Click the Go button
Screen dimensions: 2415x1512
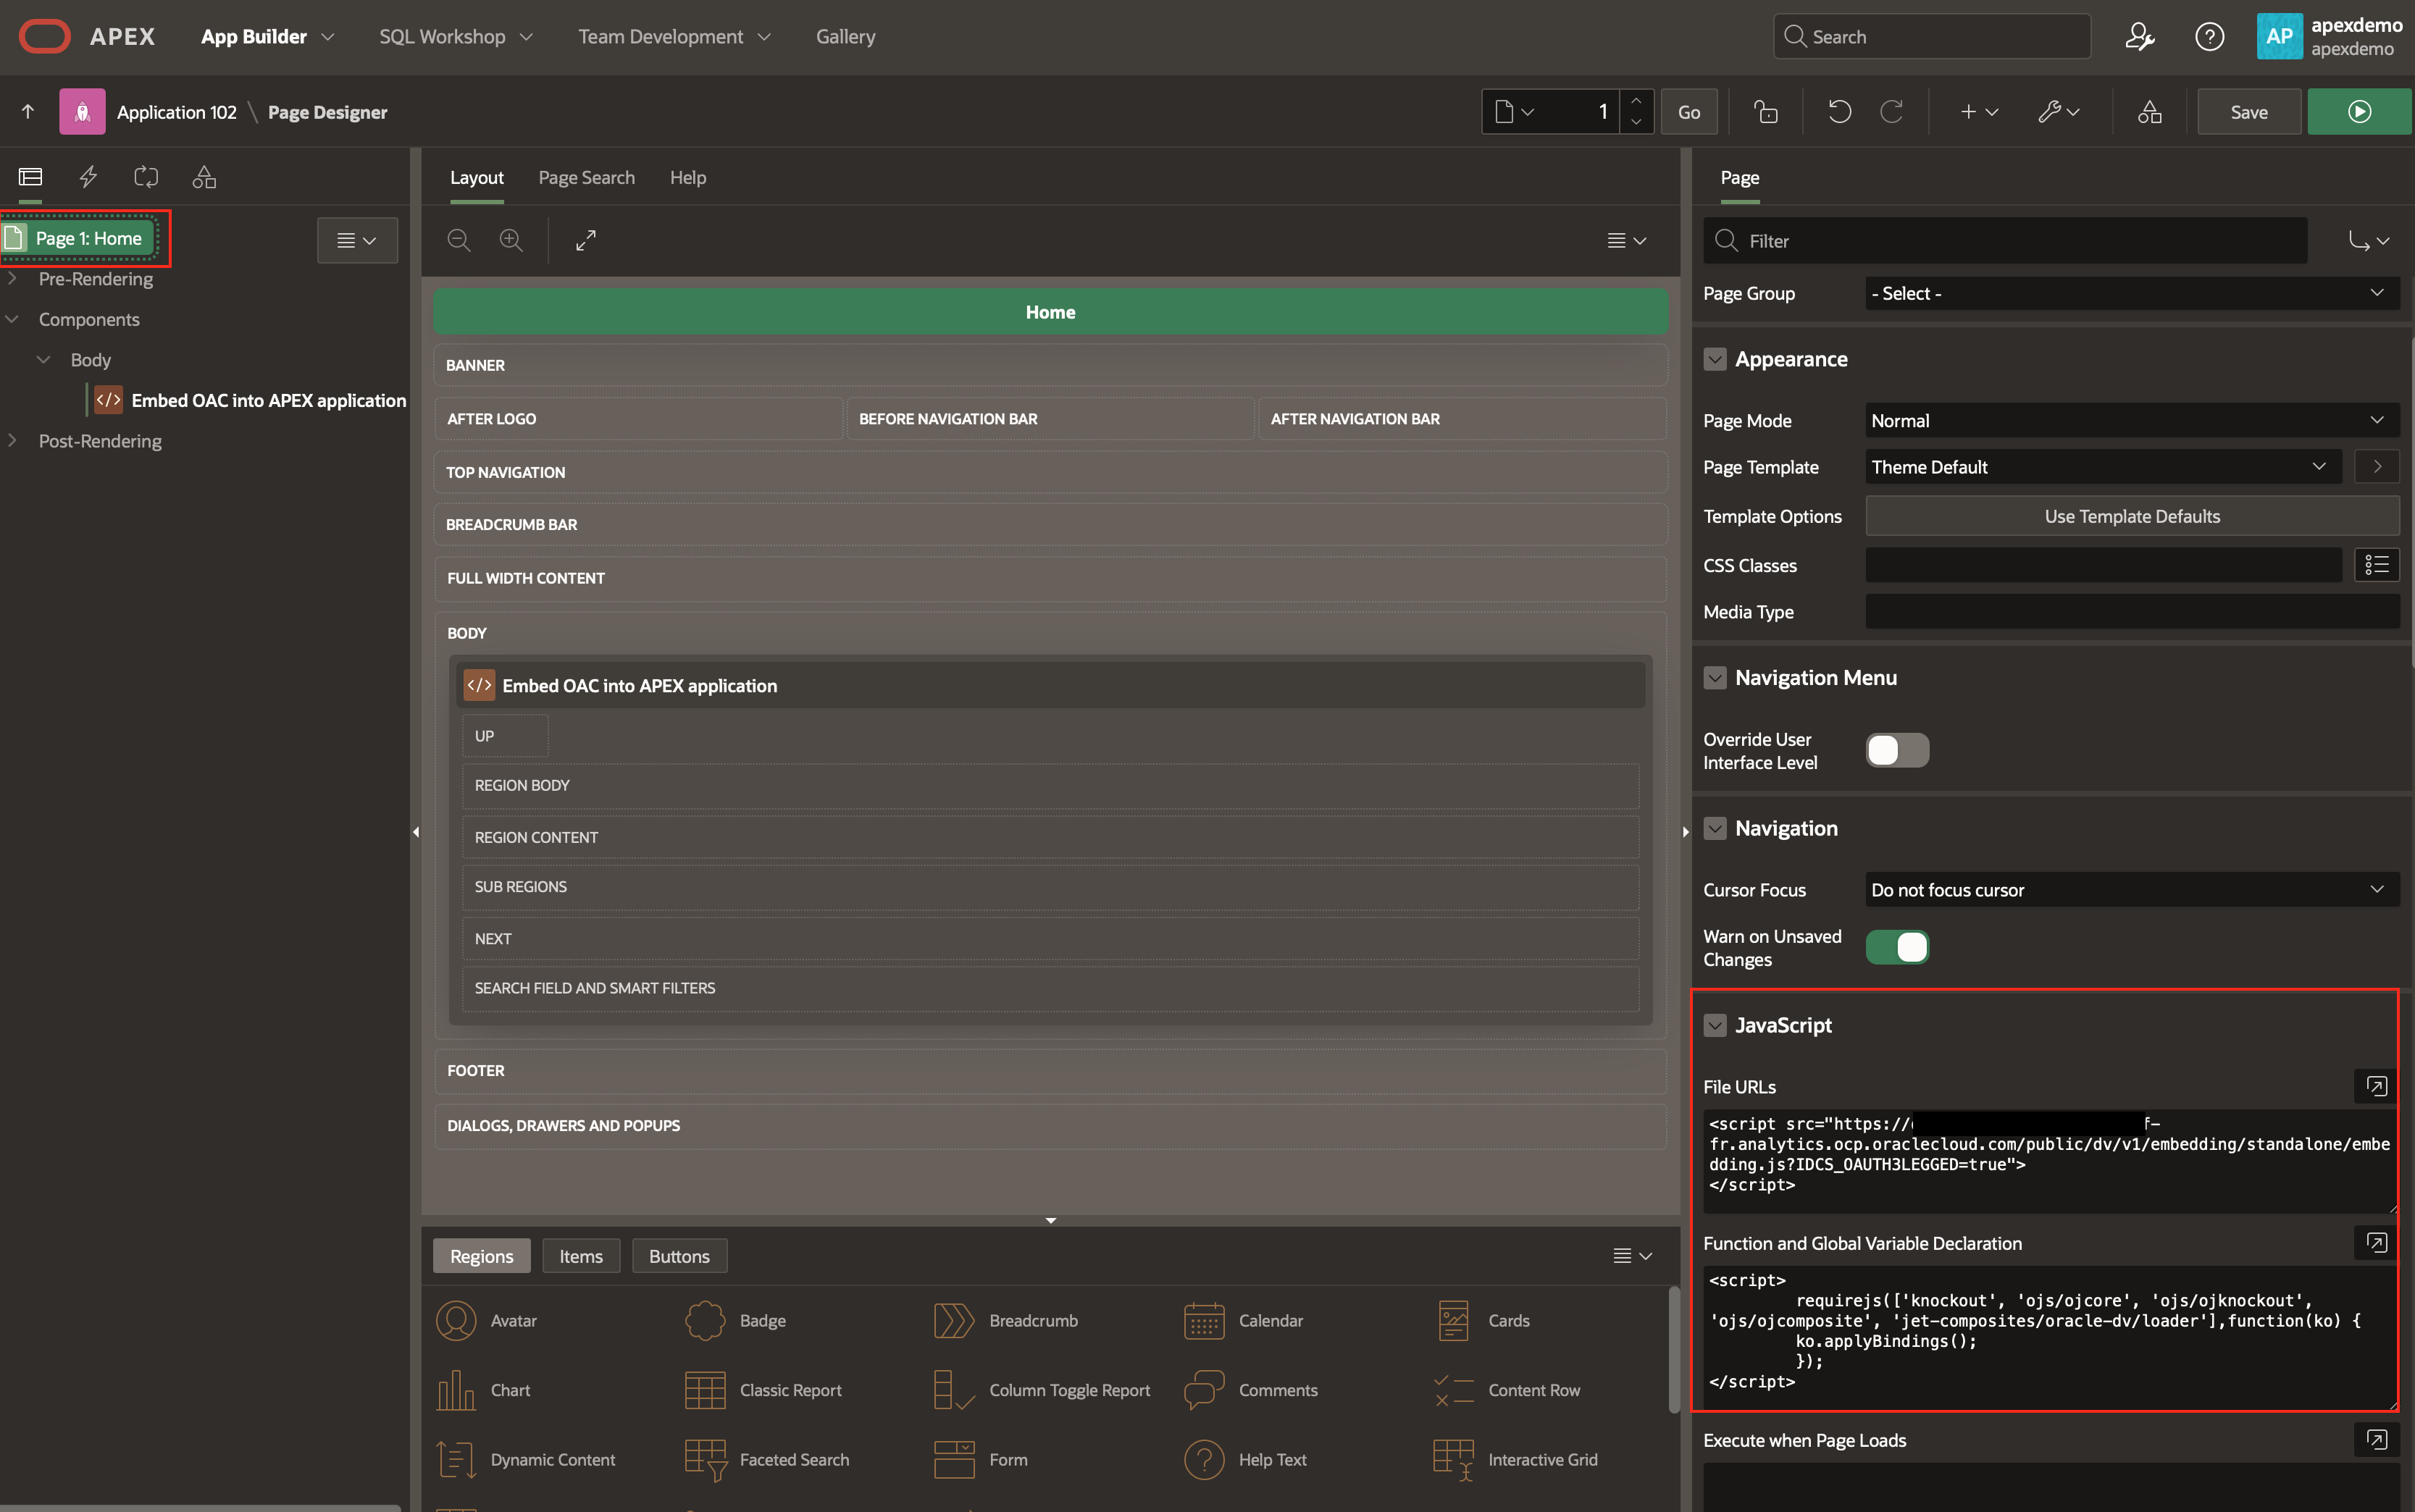tap(1689, 111)
